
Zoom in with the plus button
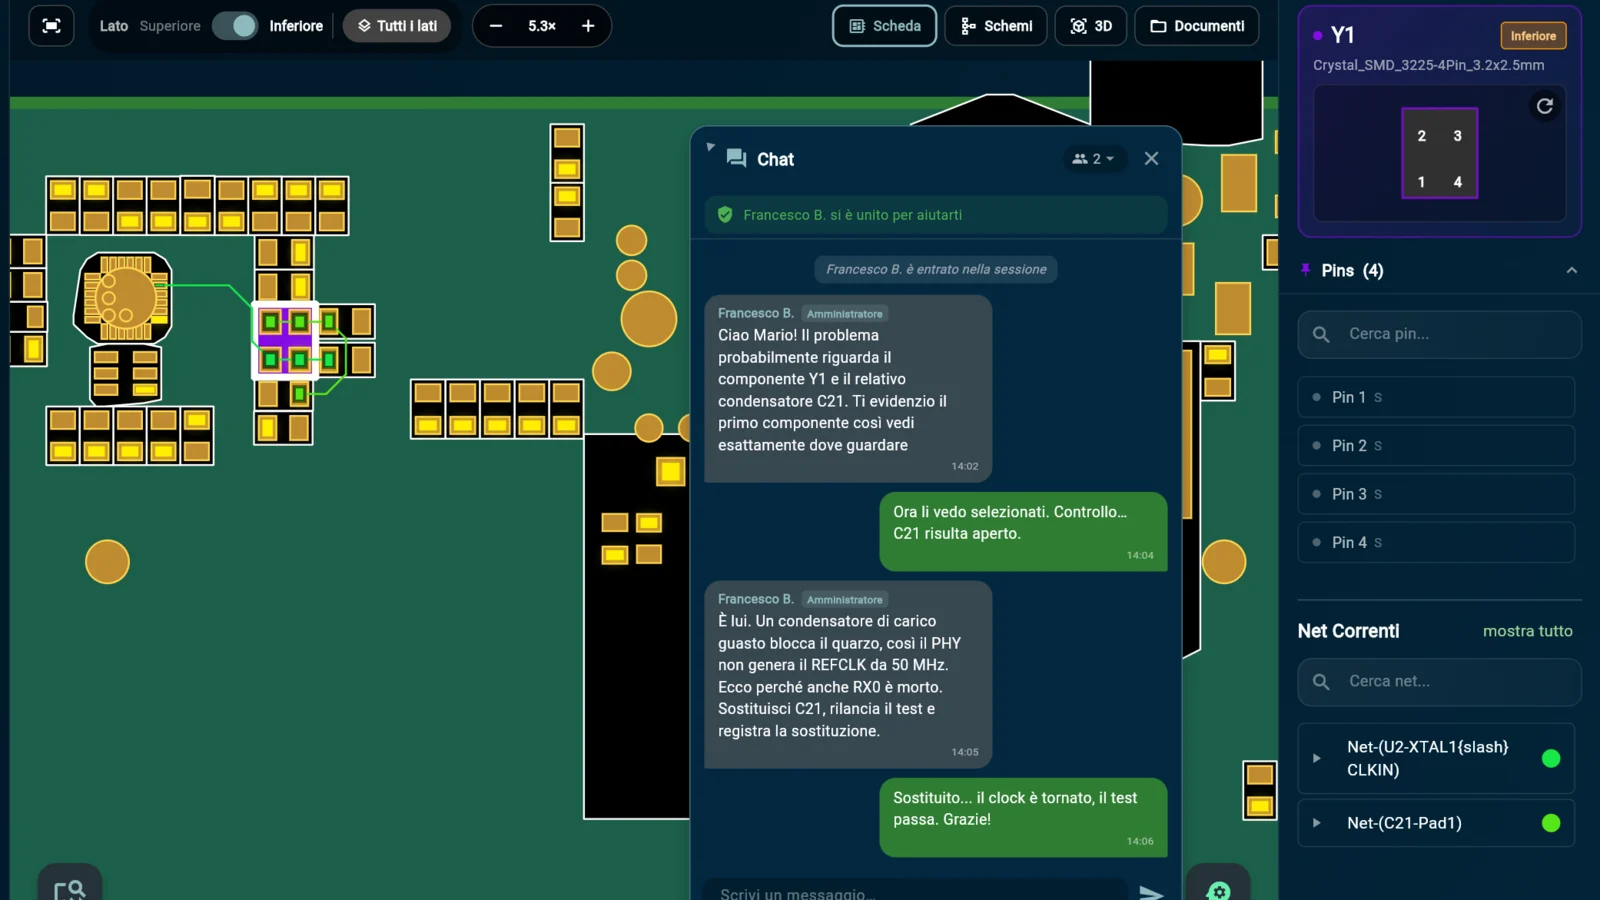(x=588, y=26)
